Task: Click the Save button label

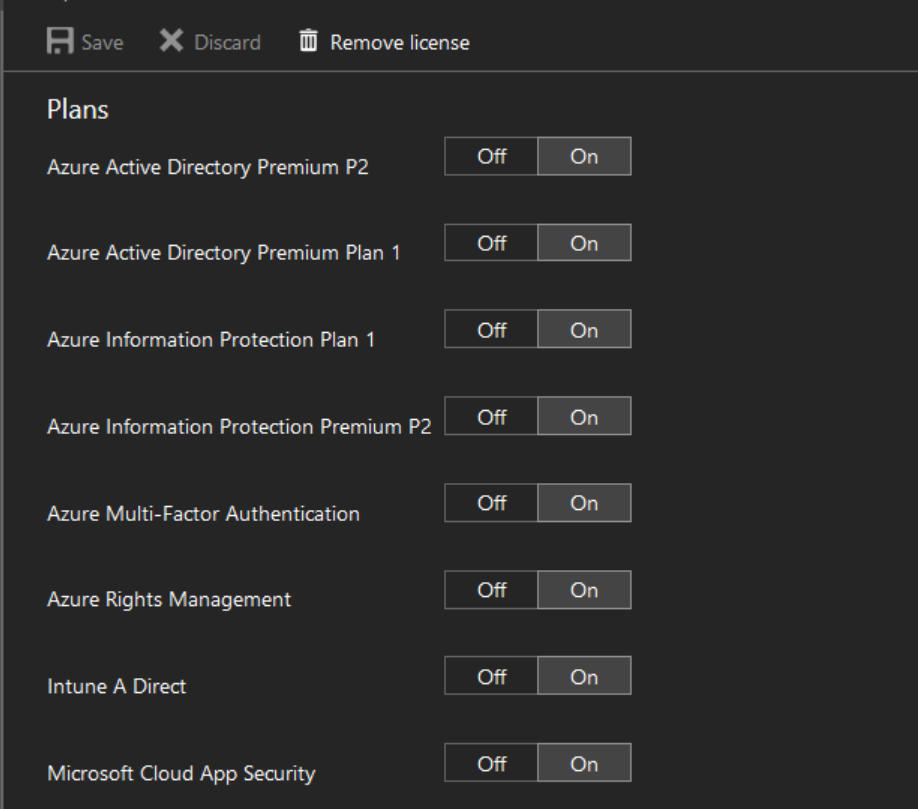Action: (x=102, y=42)
